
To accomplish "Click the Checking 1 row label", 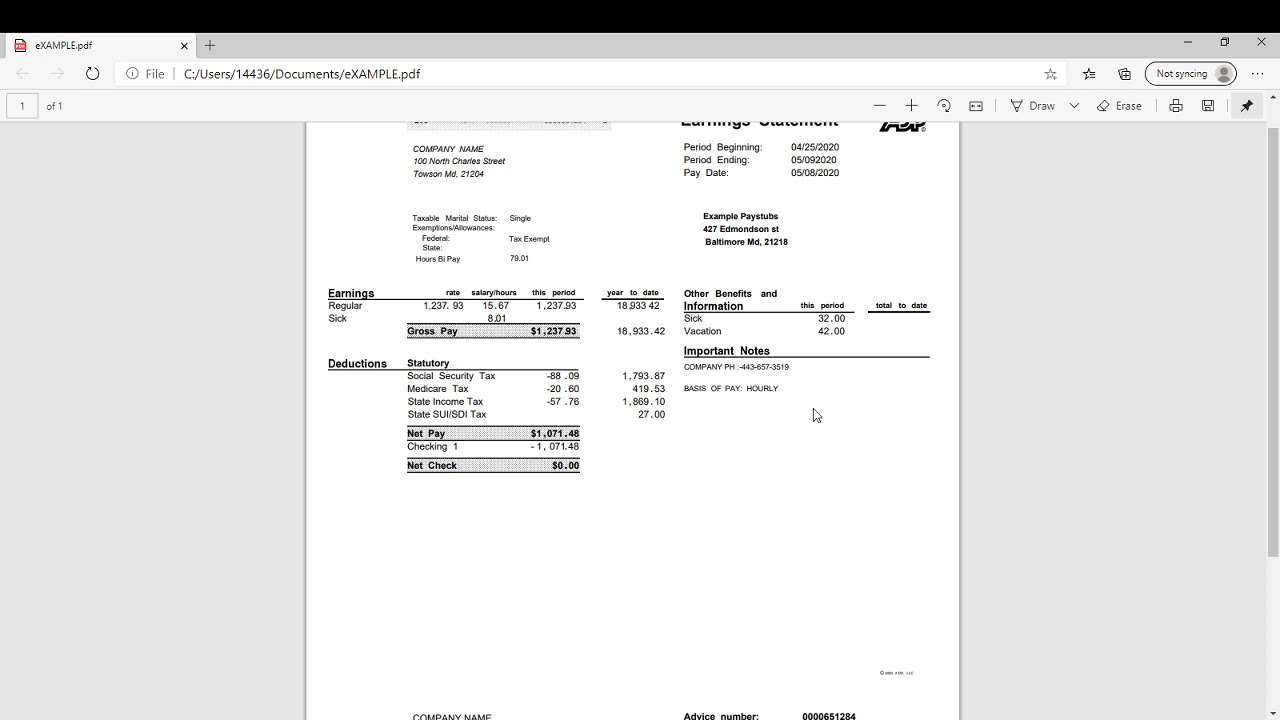I will [x=432, y=446].
